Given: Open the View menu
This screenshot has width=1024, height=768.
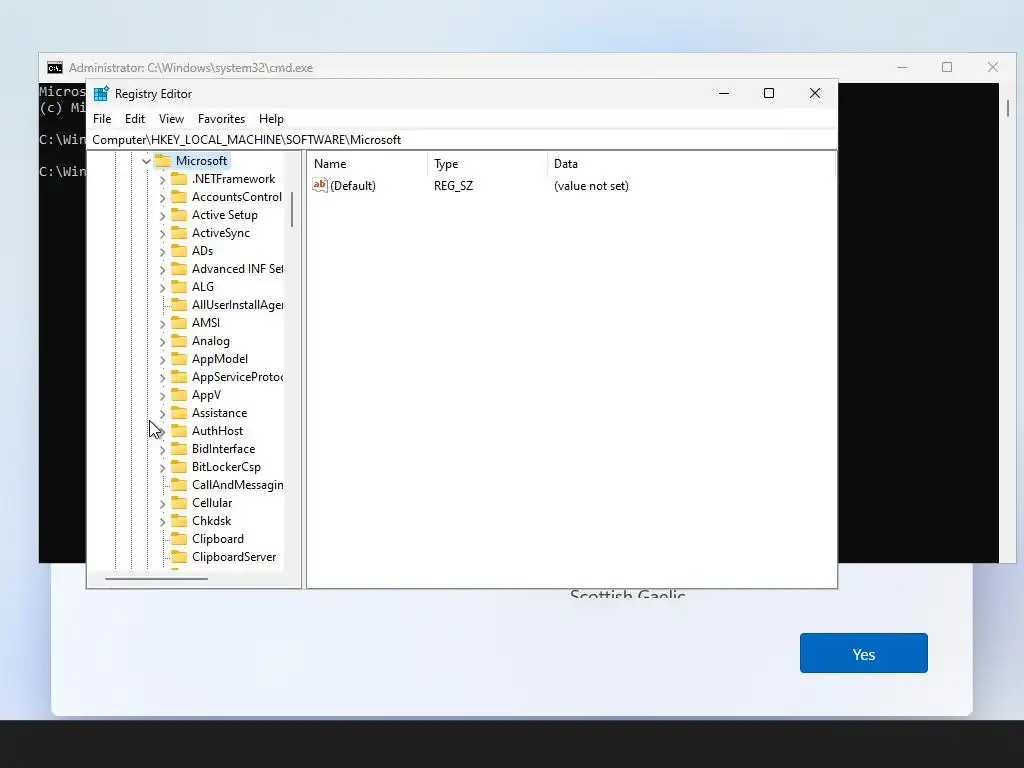Looking at the screenshot, I should point(171,119).
